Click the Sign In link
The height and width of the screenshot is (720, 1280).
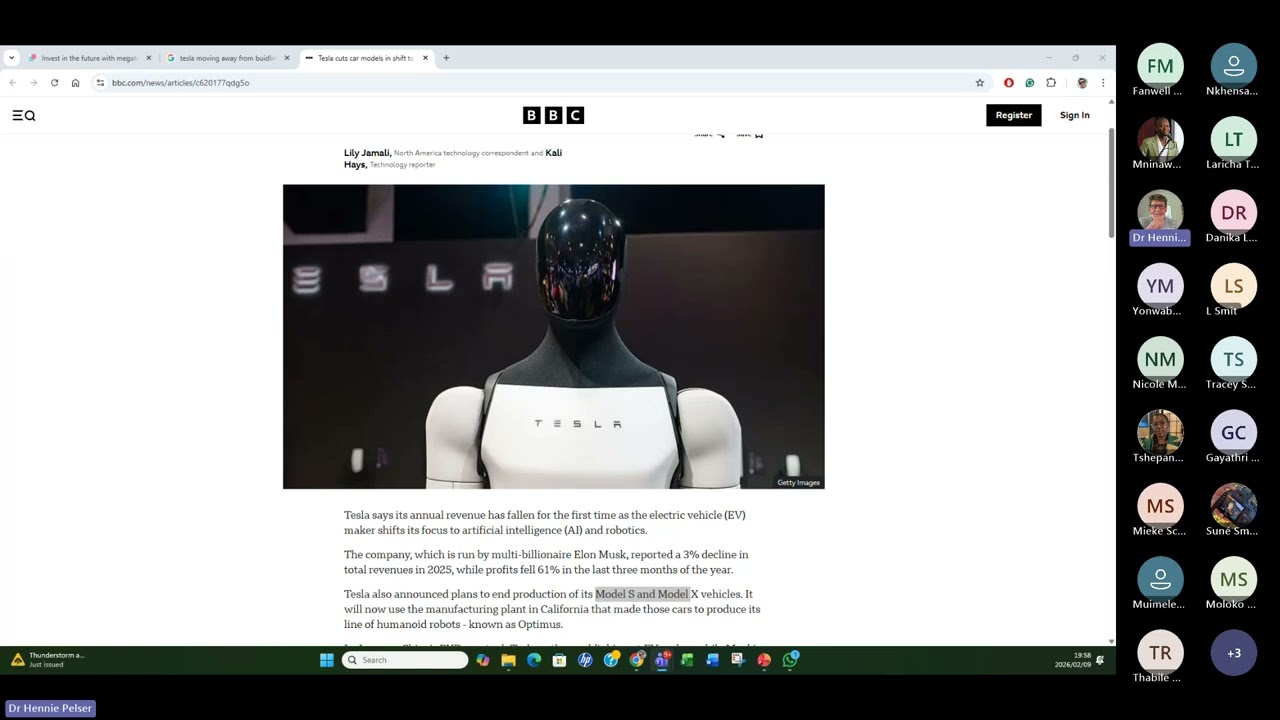coord(1075,115)
